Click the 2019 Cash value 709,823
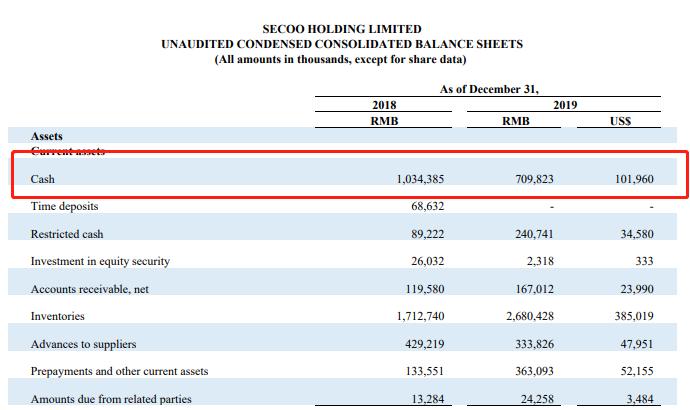 coord(532,179)
